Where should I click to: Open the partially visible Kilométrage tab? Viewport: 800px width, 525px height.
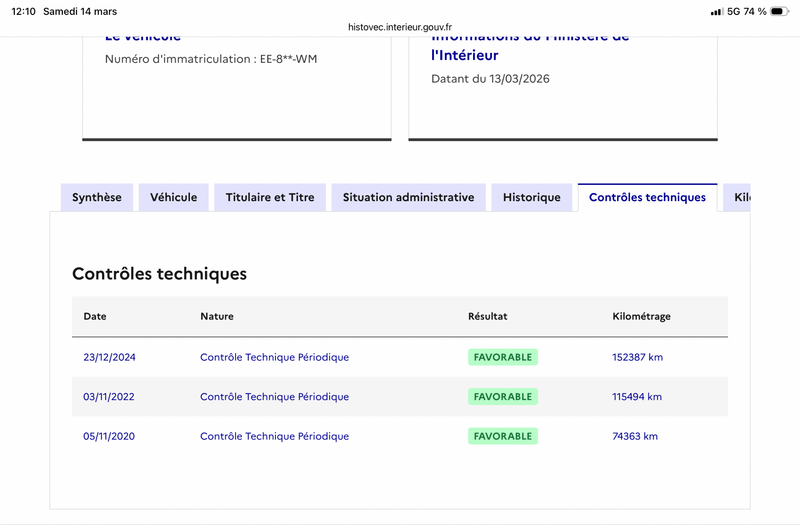740,197
